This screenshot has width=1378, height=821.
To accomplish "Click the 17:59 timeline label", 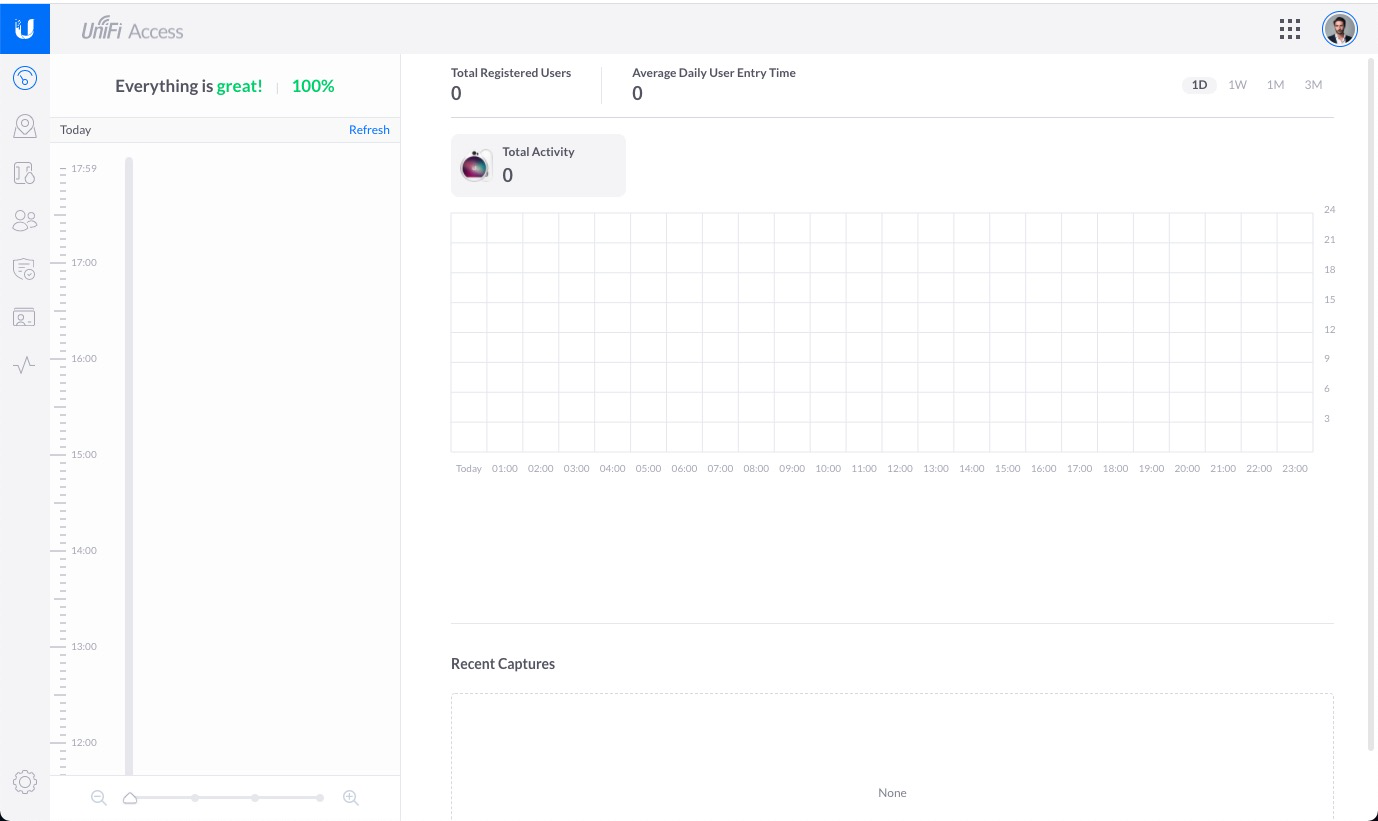I will click(x=84, y=168).
